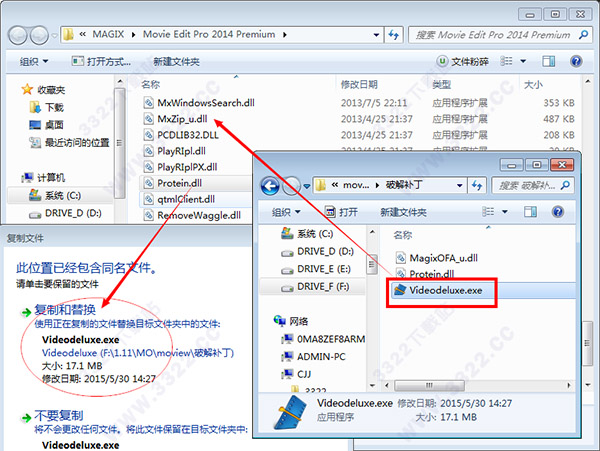Sort by 大小 column in Movie Edit Pro window
The image size is (600, 451).
tap(533, 84)
